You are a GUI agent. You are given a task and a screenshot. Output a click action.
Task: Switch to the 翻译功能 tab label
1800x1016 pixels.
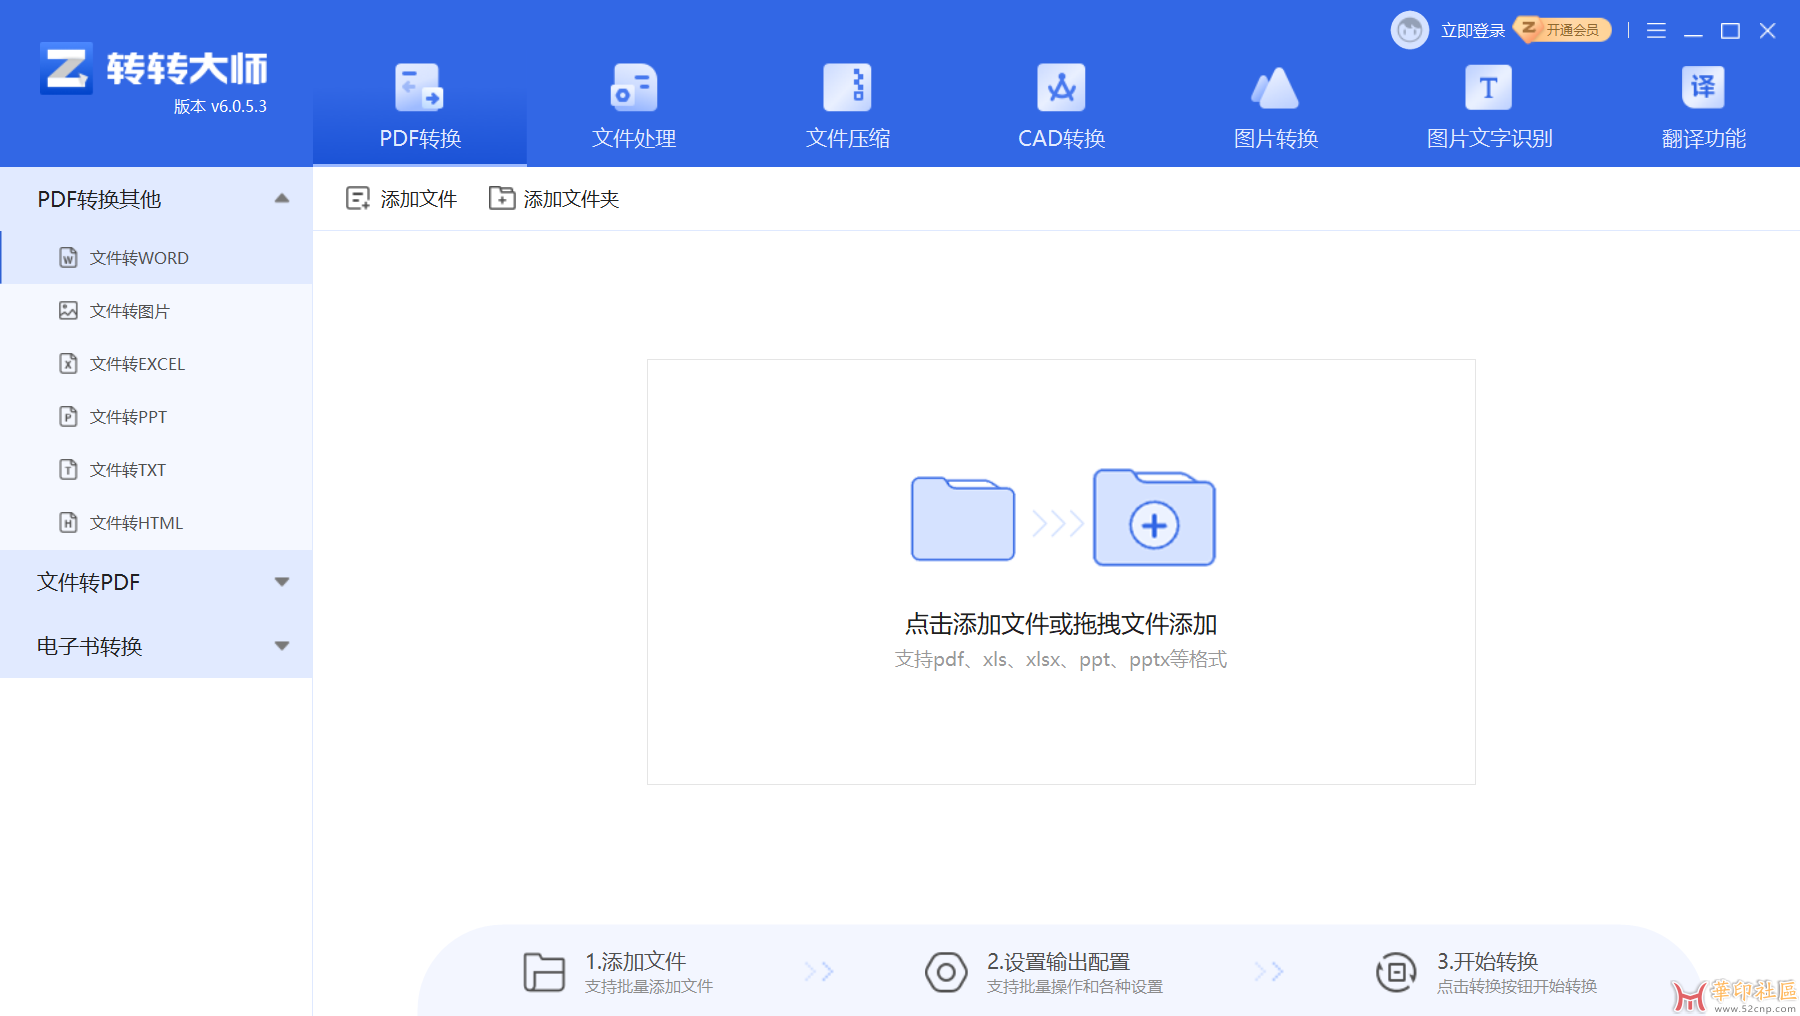1704,139
